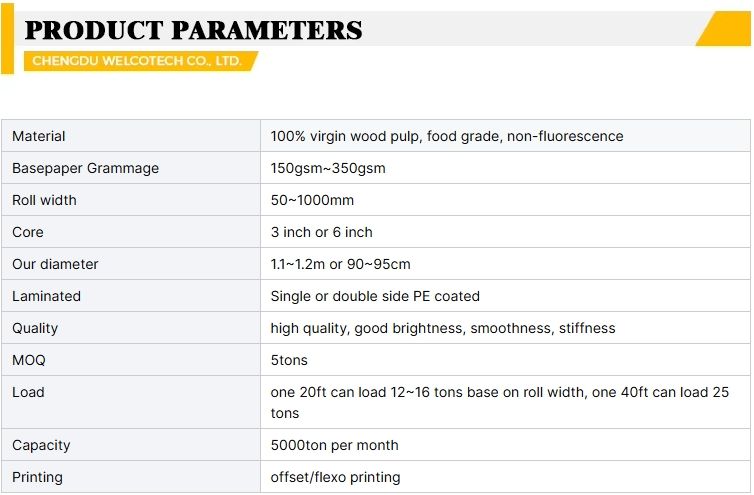Screen dimensions: 754x495
Task: Select the Core row label
Action: coord(27,232)
